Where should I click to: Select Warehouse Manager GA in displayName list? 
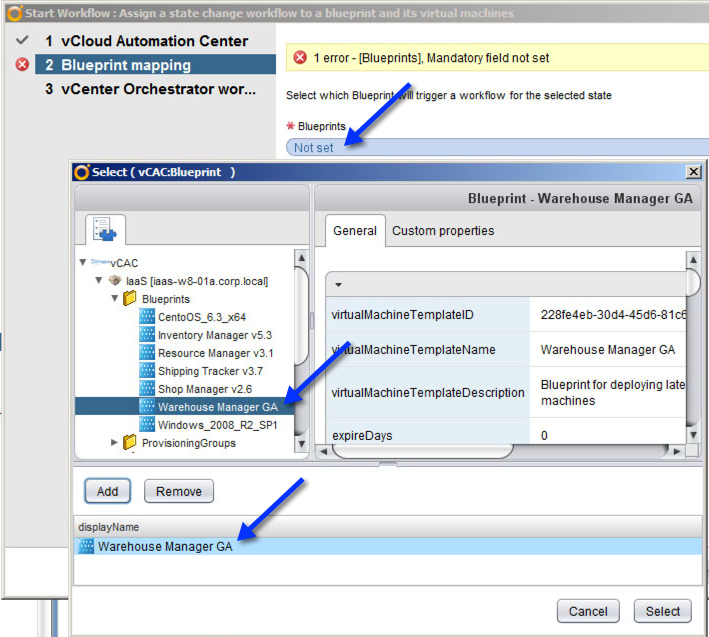click(388, 546)
